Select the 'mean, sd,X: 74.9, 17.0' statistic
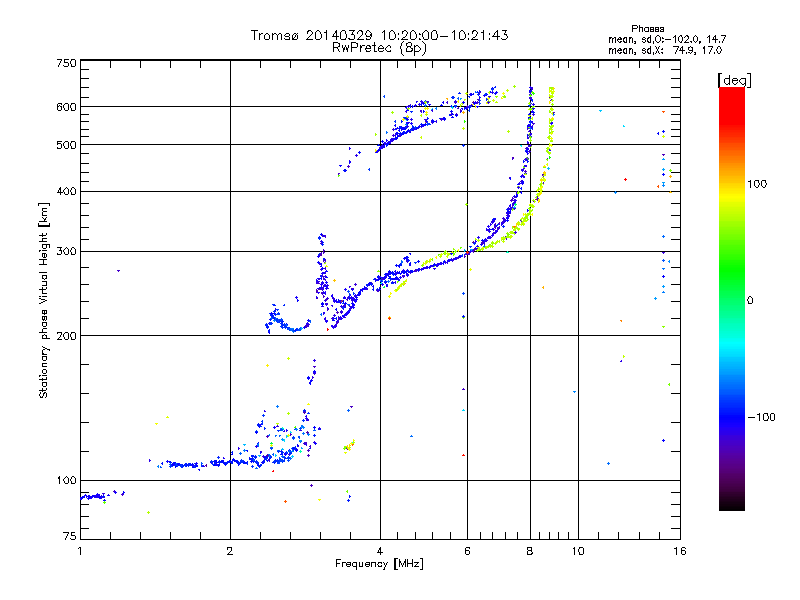The width and height of the screenshot is (800, 600). click(665, 50)
